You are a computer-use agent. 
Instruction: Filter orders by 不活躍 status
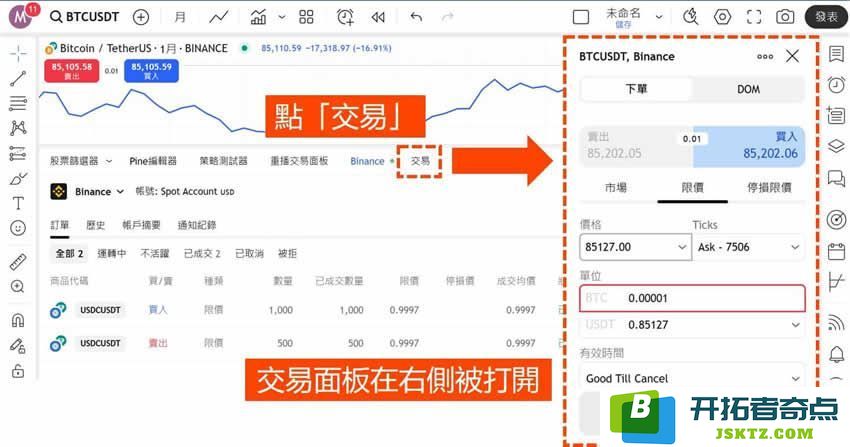(155, 254)
